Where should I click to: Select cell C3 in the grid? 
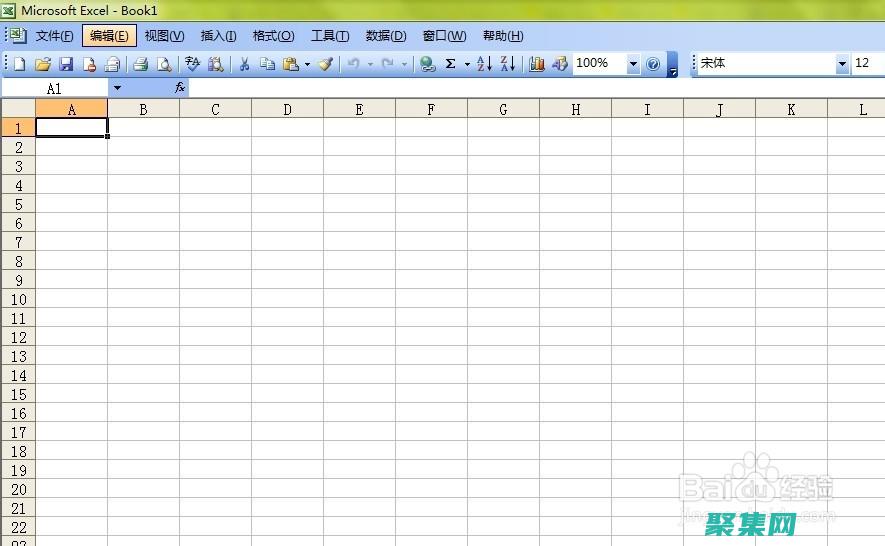215,165
